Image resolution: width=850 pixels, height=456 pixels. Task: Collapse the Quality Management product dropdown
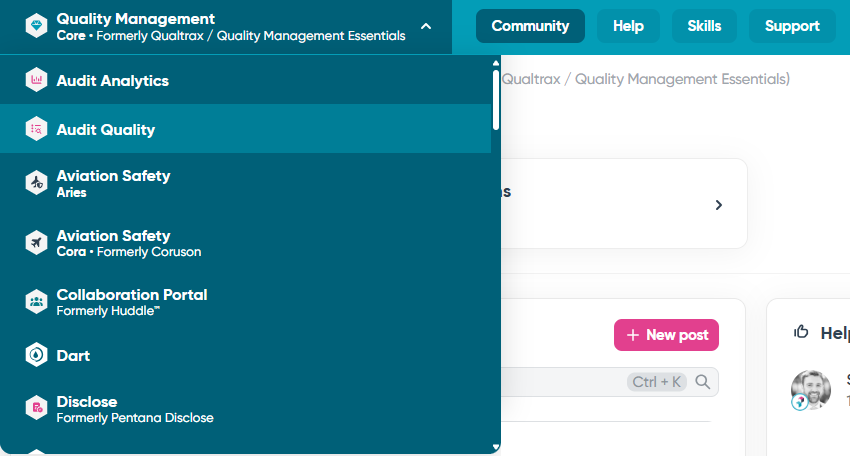click(x=426, y=26)
